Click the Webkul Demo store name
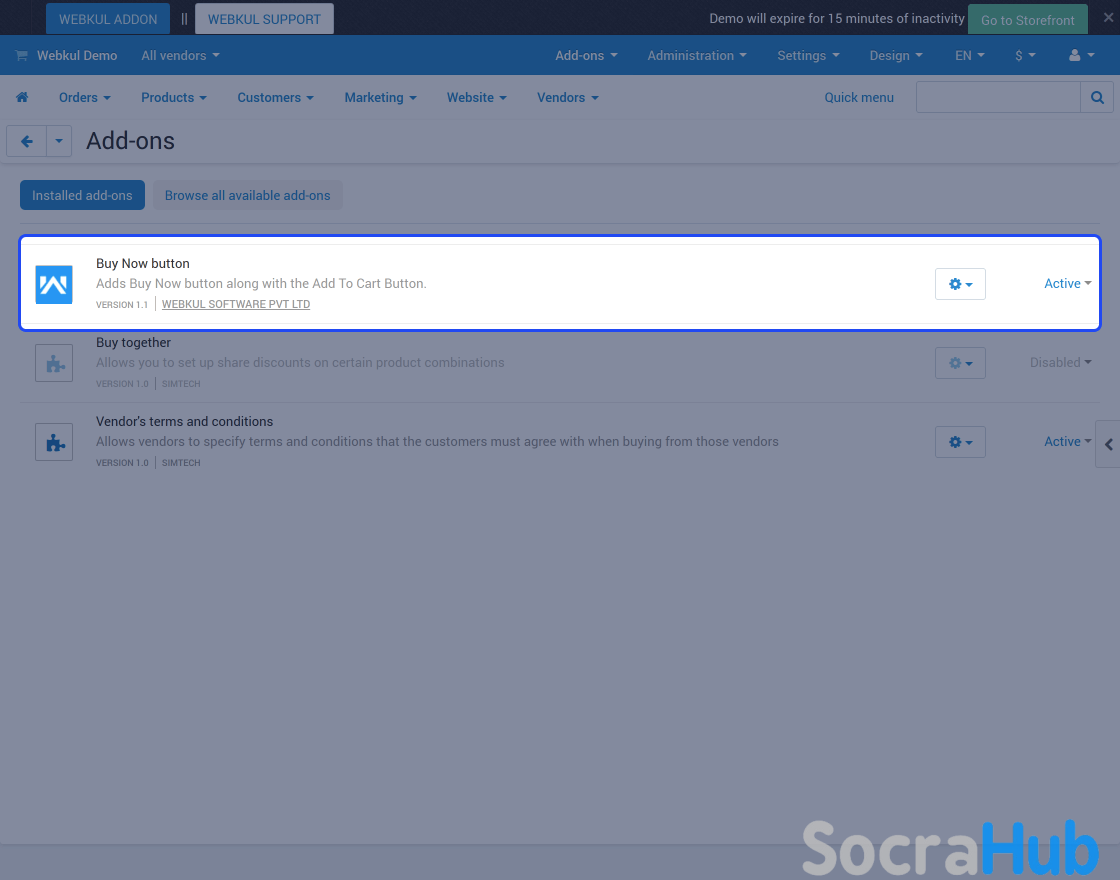 pos(77,55)
